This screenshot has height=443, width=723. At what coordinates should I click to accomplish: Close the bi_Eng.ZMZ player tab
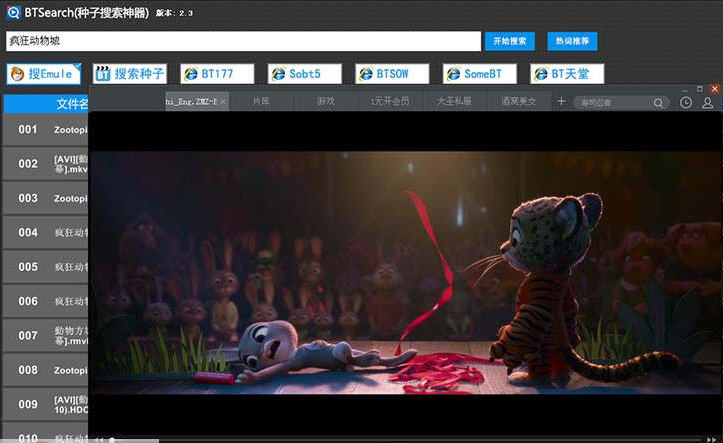pyautogui.click(x=223, y=101)
